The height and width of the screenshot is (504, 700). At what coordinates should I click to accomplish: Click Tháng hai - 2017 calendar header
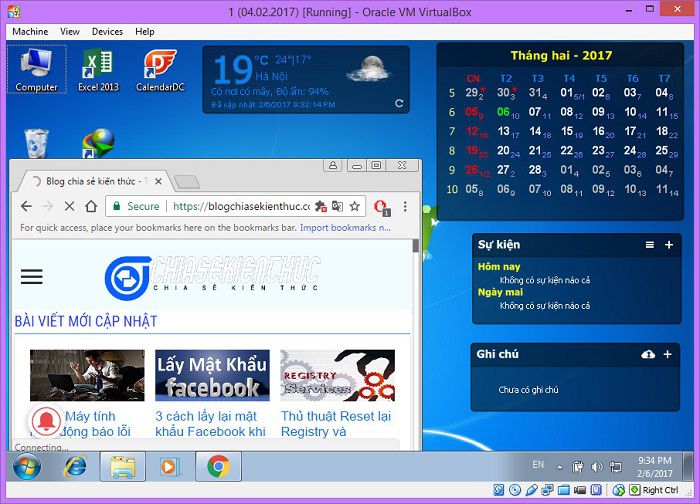click(x=561, y=55)
